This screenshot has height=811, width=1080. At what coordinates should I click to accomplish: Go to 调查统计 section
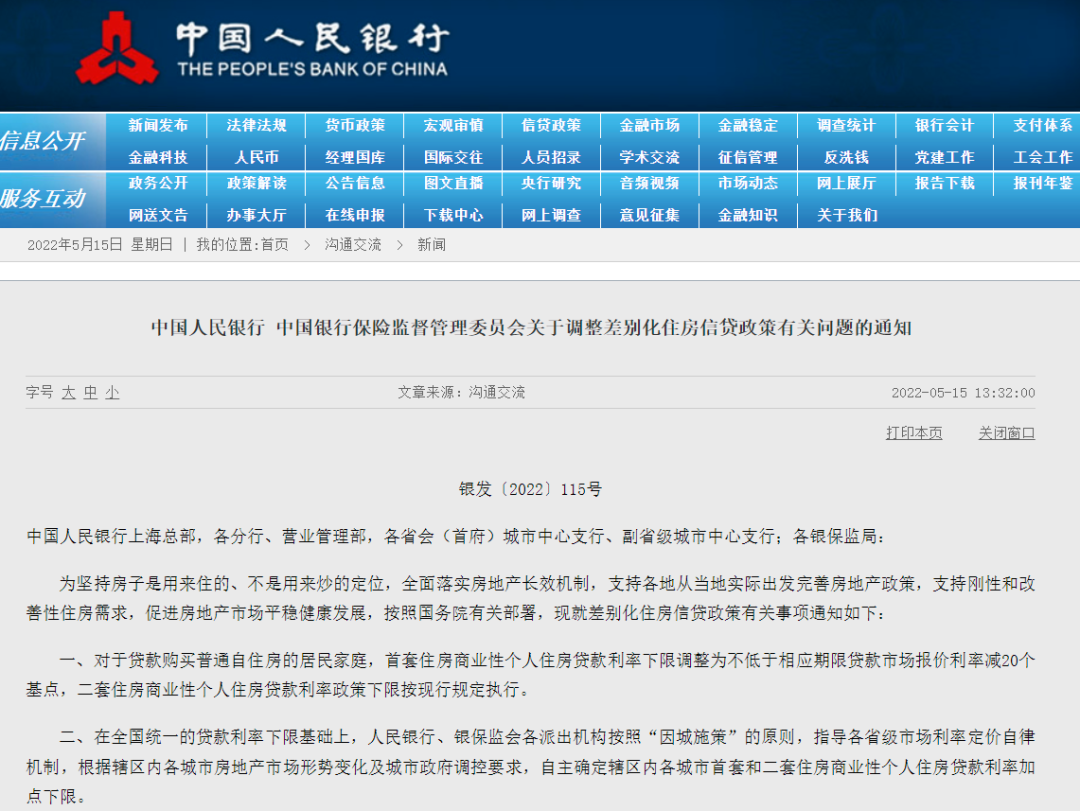coord(846,125)
